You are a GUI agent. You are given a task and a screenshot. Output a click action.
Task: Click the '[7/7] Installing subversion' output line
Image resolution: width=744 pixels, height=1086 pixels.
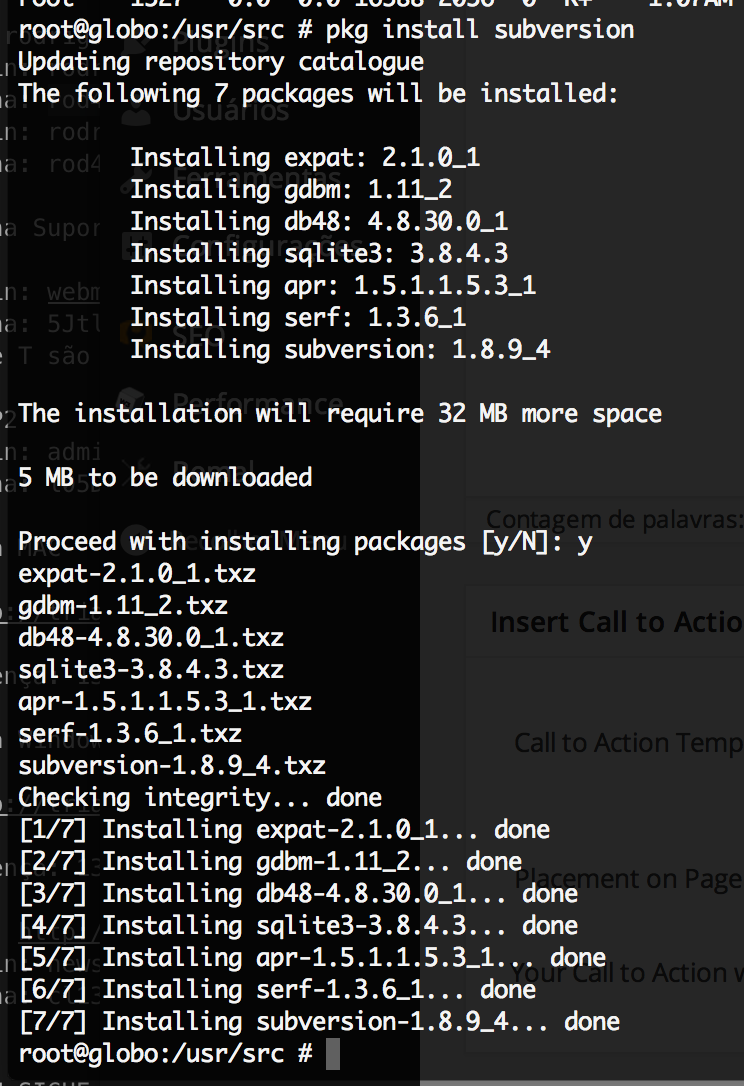[x=319, y=1021]
